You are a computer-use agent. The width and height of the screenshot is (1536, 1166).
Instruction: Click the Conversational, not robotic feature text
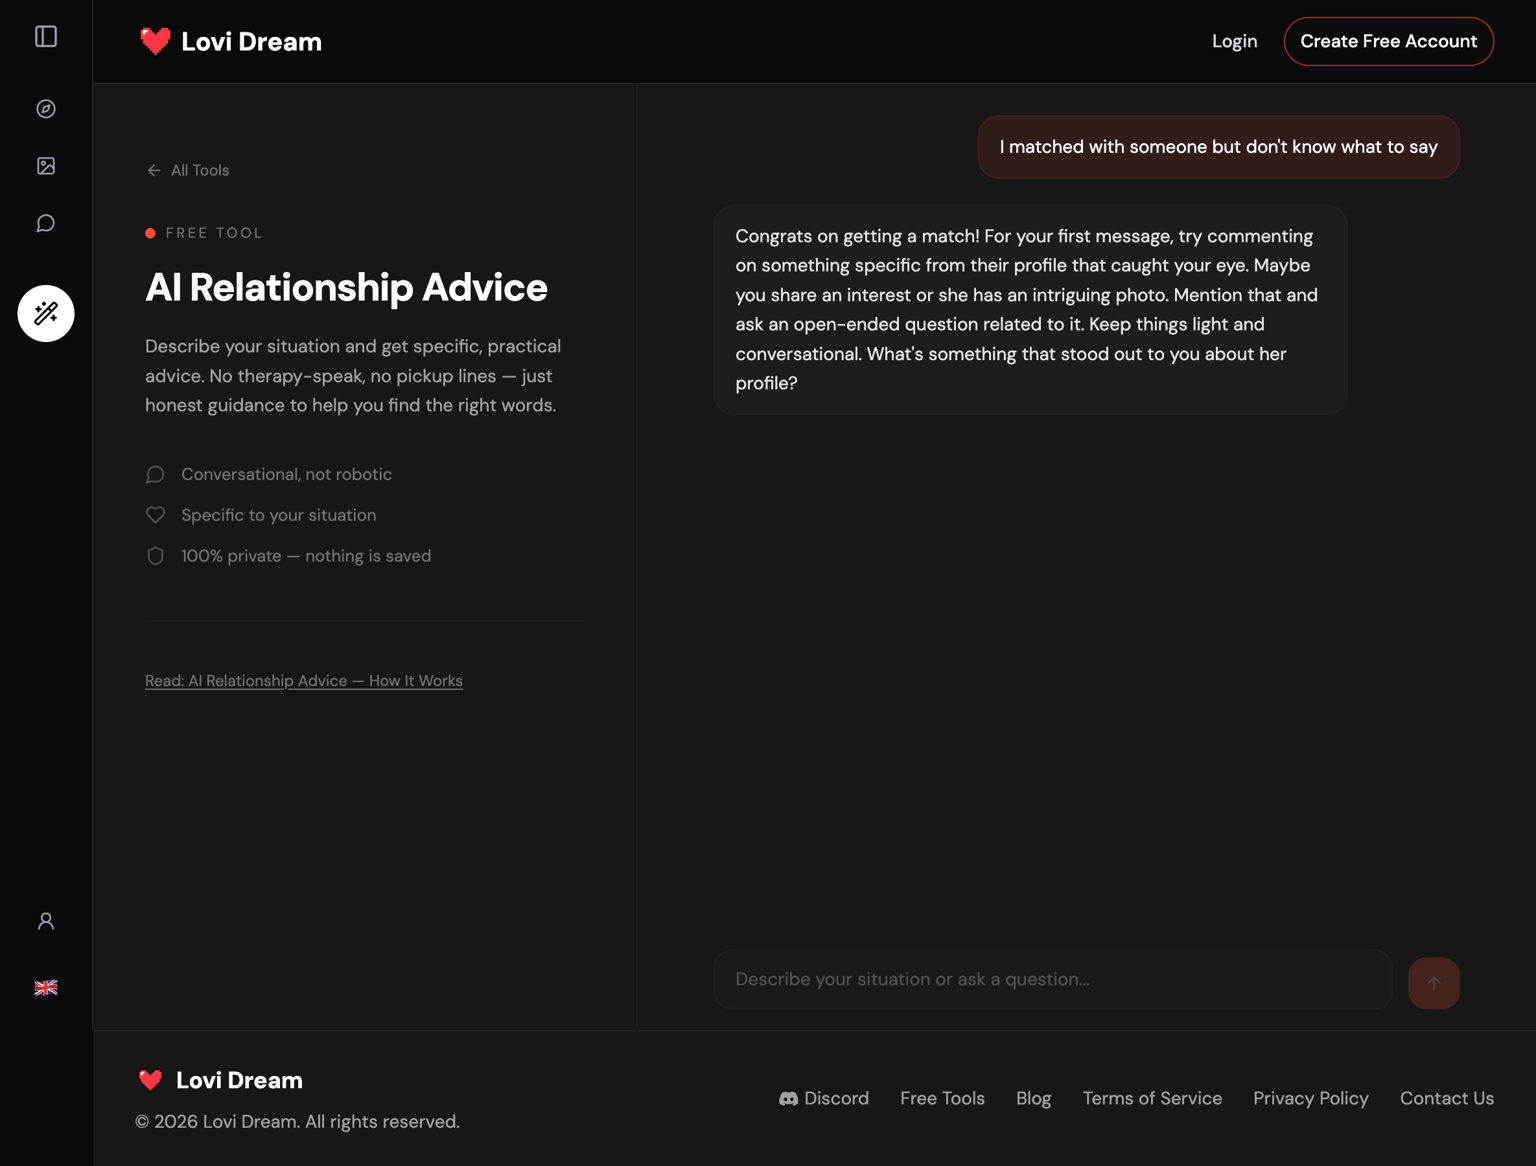(286, 474)
